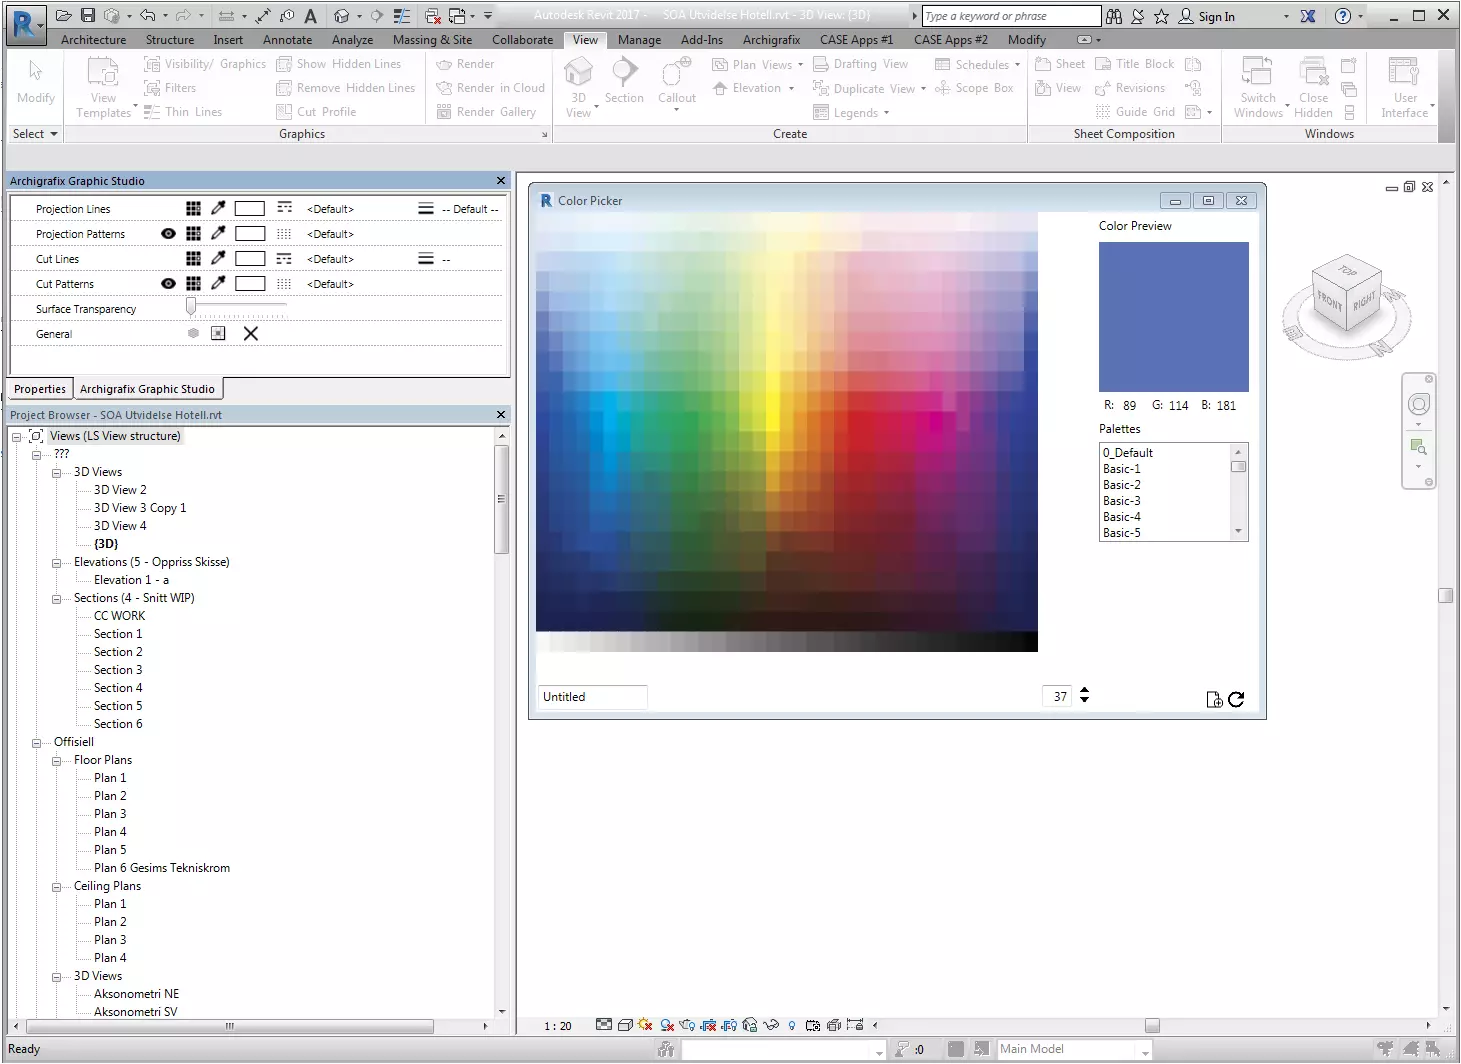1461x1064 pixels.
Task: Click the line weight icon for Cut Lines
Action: (x=426, y=258)
